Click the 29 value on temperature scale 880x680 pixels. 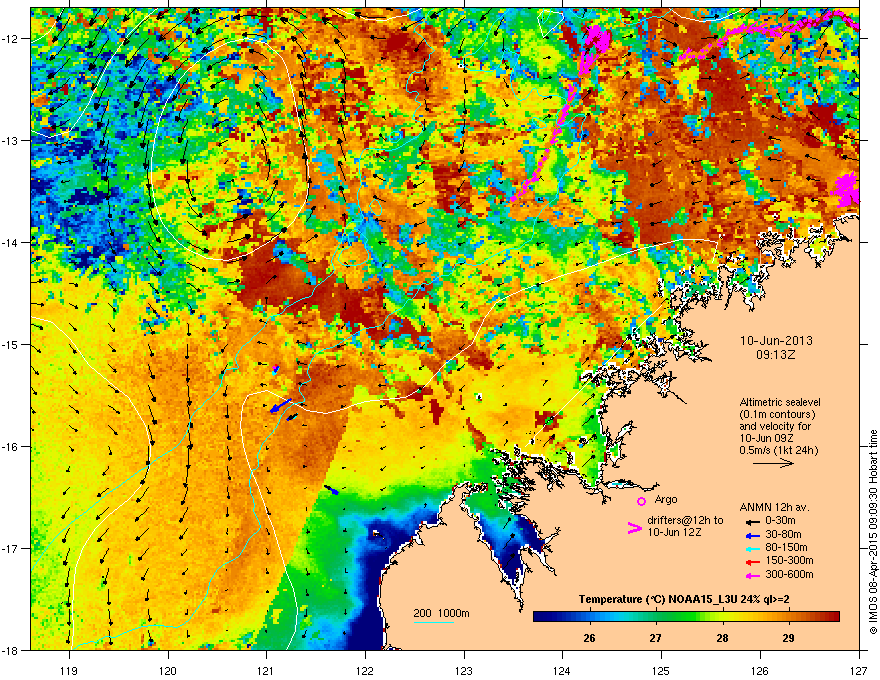(789, 638)
